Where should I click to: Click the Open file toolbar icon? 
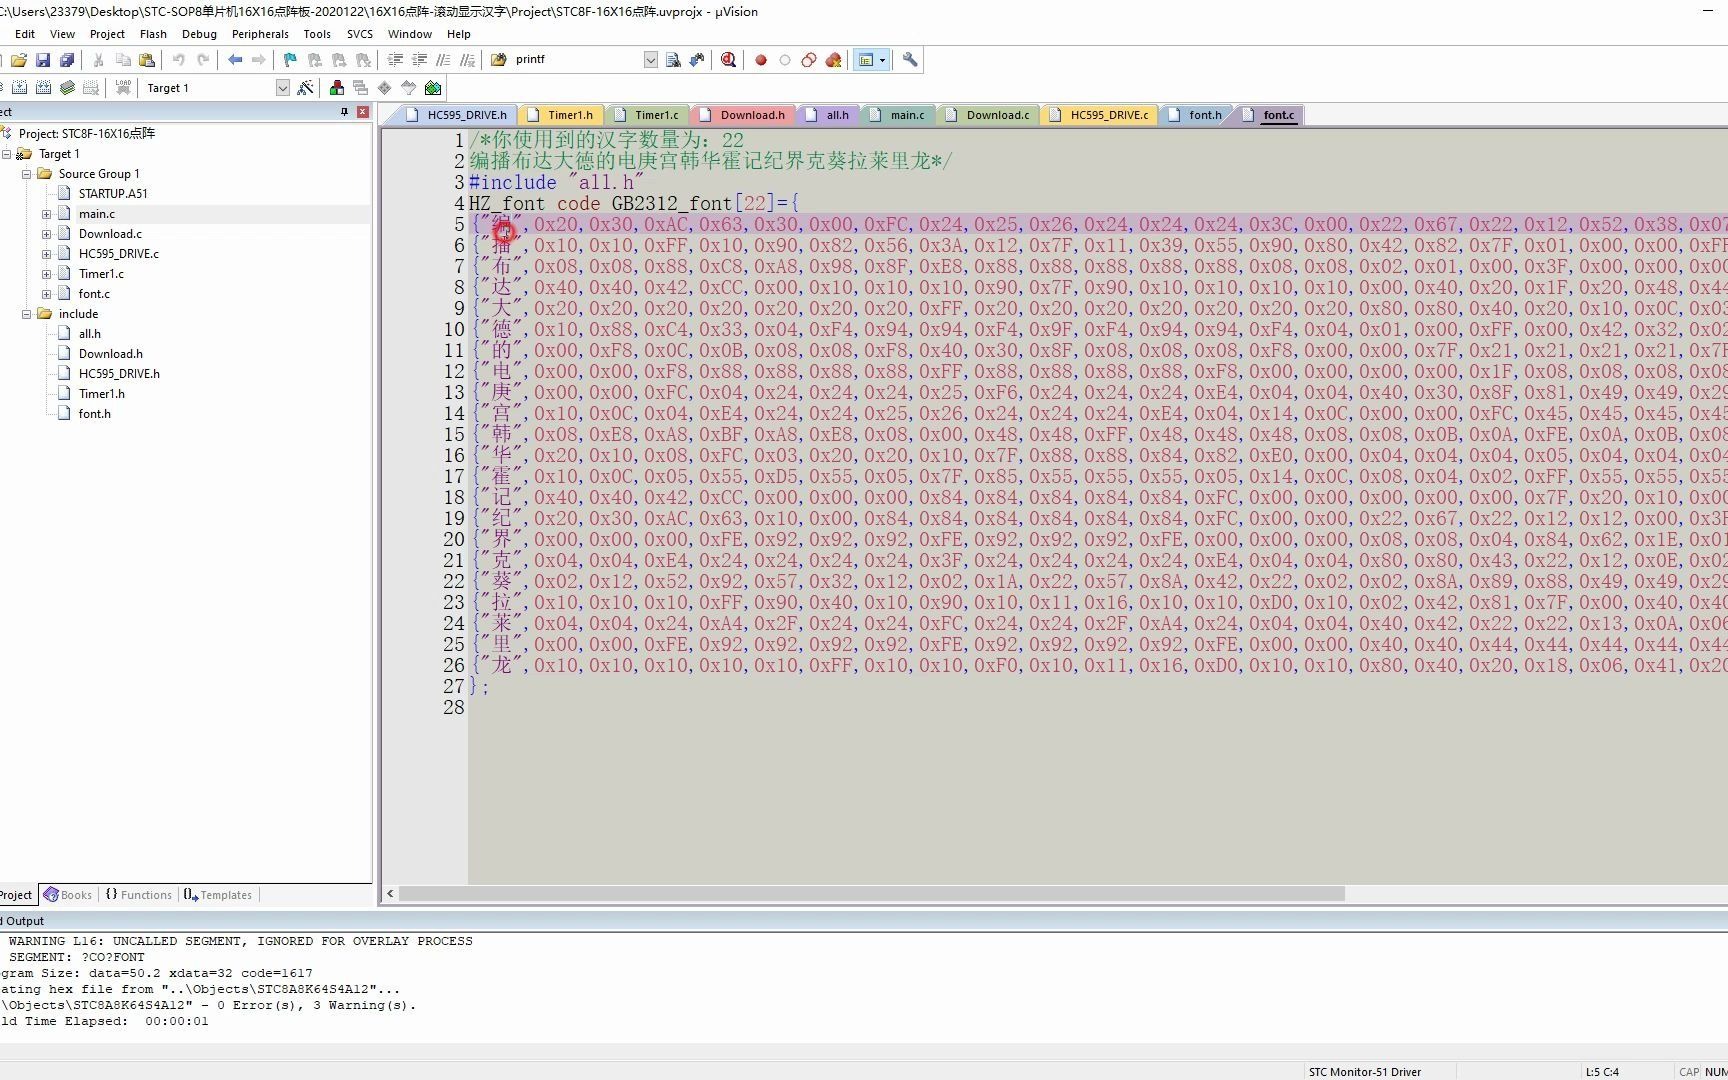coord(19,60)
